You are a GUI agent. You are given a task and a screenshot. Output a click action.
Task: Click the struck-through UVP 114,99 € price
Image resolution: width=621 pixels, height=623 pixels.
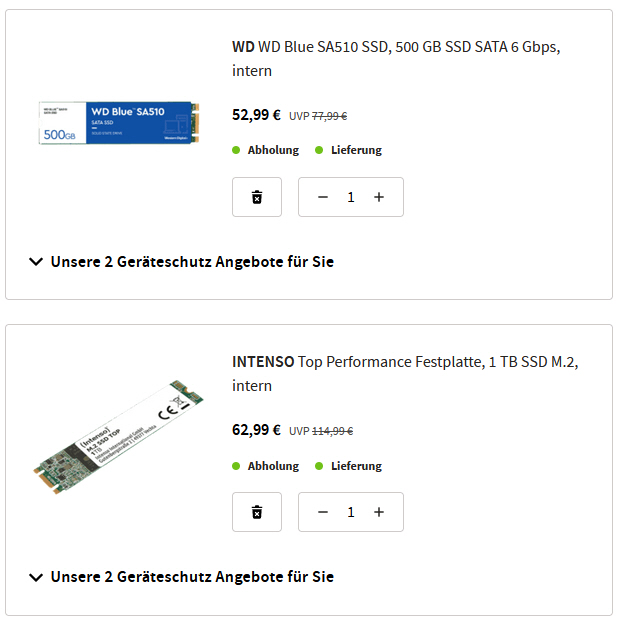click(332, 431)
